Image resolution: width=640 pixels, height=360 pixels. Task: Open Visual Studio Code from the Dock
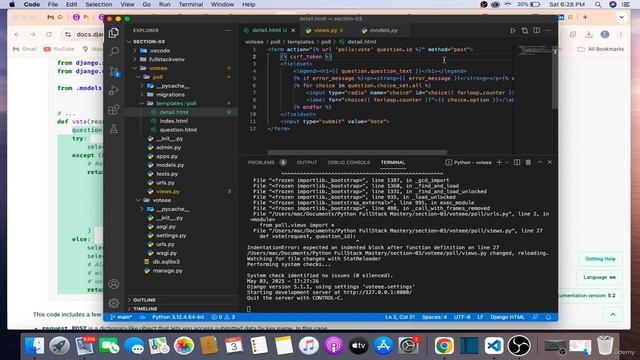(x=494, y=346)
